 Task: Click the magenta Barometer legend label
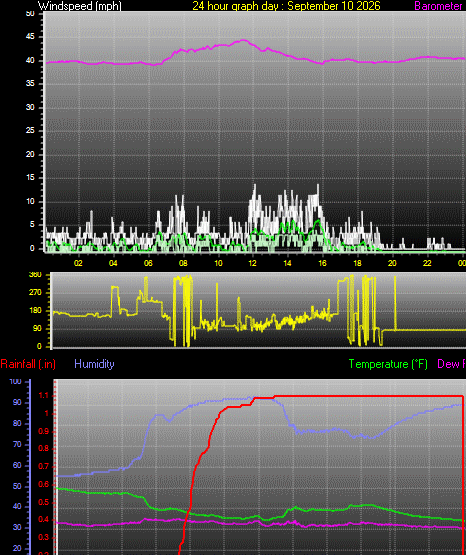tap(439, 6)
